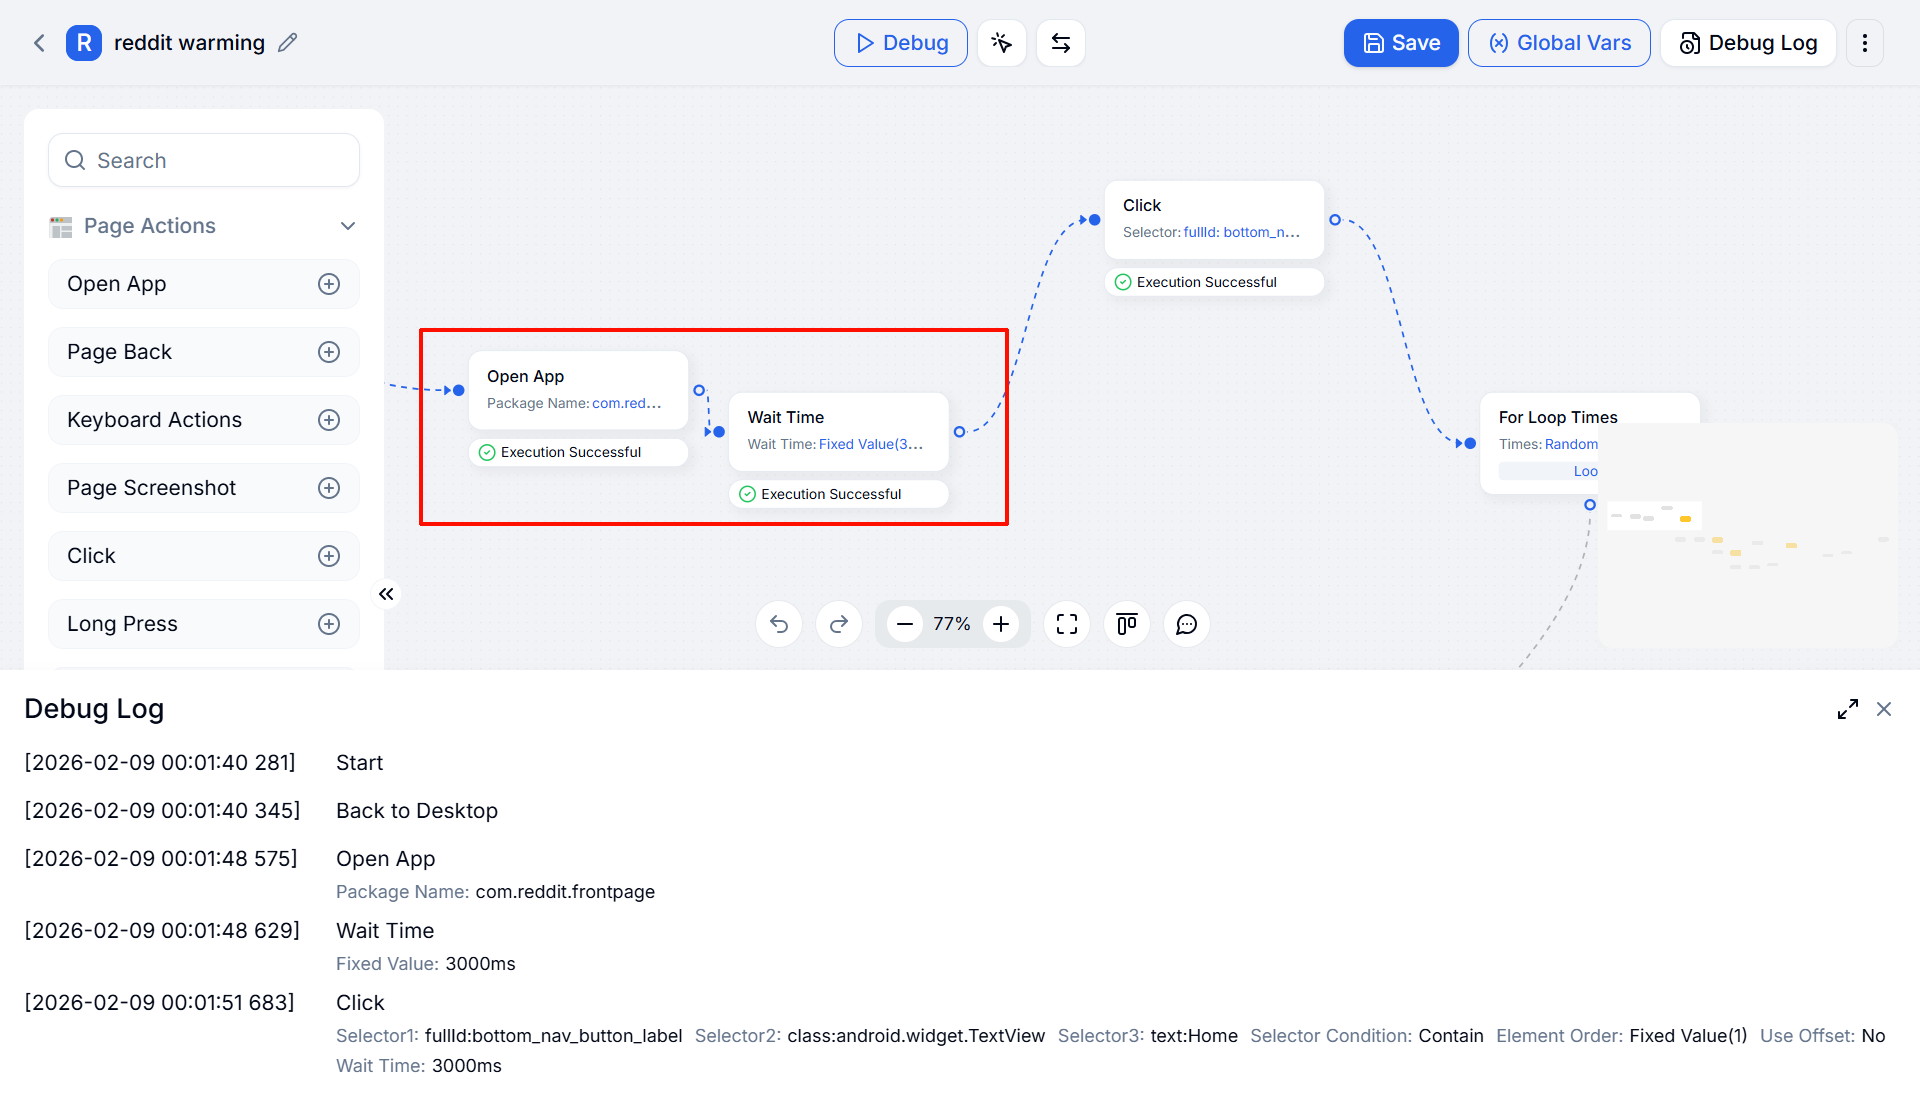Open Global Vars
Image resolution: width=1920 pixels, height=1095 pixels.
pyautogui.click(x=1559, y=43)
